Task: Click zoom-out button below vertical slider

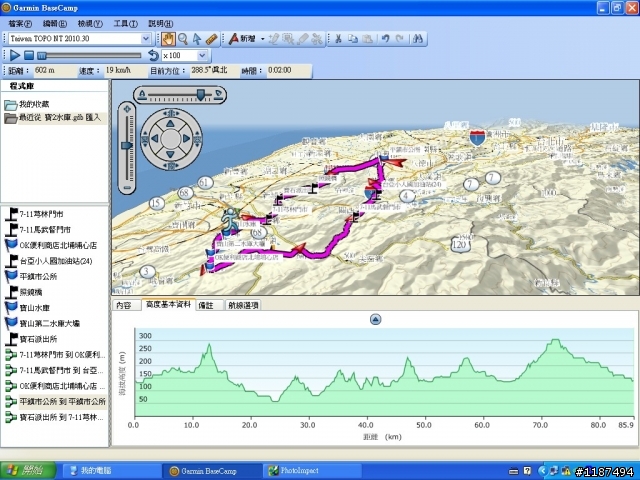Action: [x=127, y=188]
